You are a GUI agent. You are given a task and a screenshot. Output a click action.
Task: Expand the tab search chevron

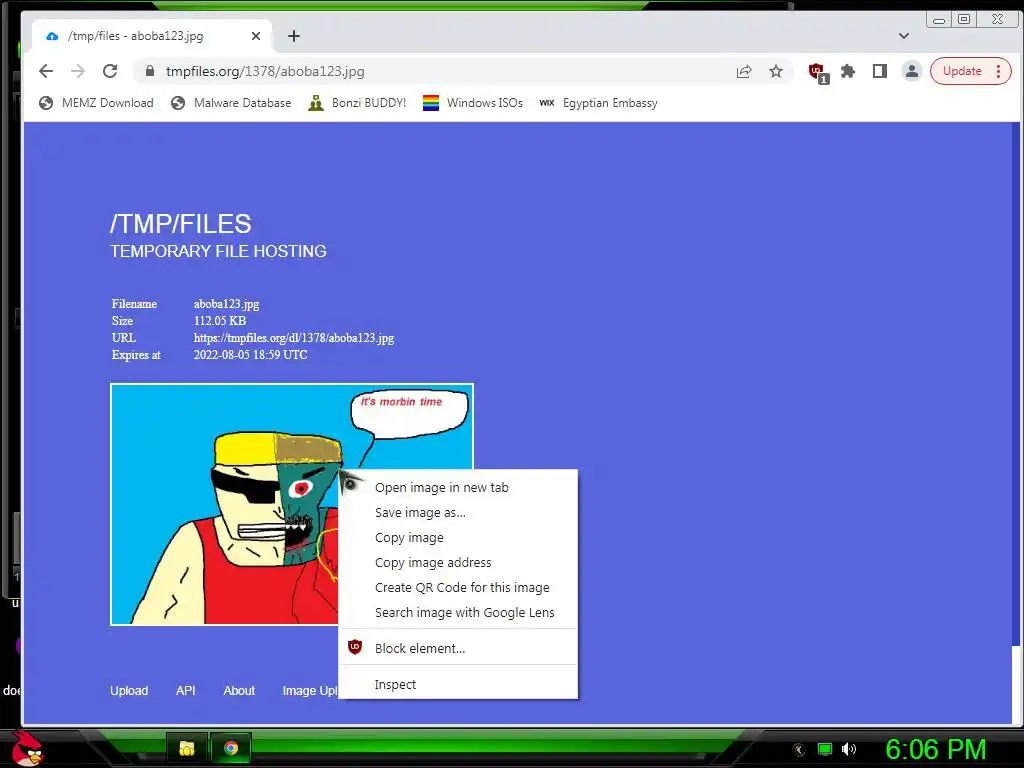pos(904,36)
